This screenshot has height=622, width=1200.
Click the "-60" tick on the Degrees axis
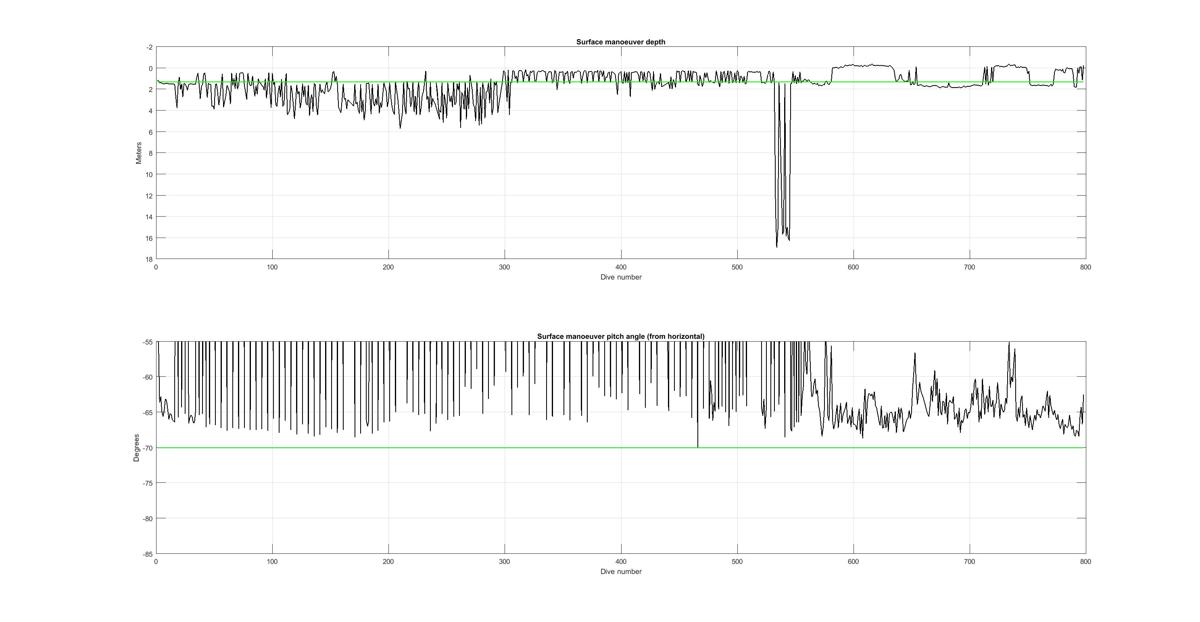pyautogui.click(x=148, y=377)
